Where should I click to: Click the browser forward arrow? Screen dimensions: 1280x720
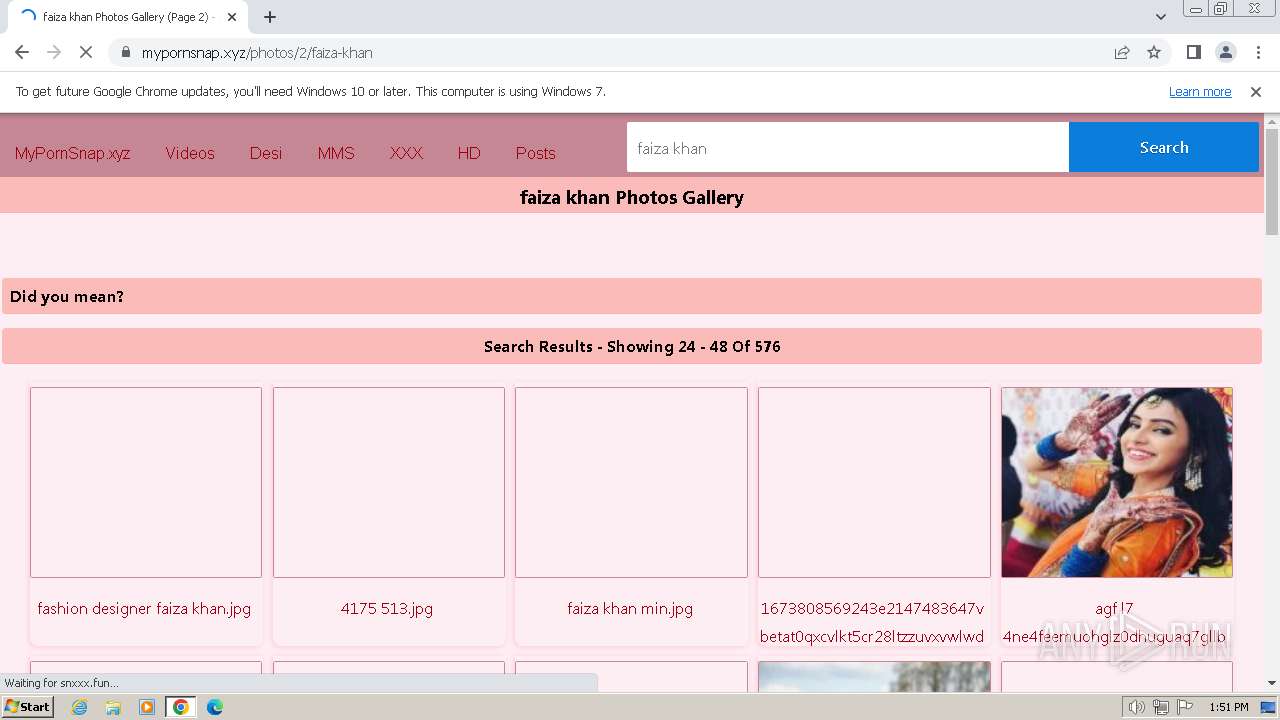coord(54,52)
